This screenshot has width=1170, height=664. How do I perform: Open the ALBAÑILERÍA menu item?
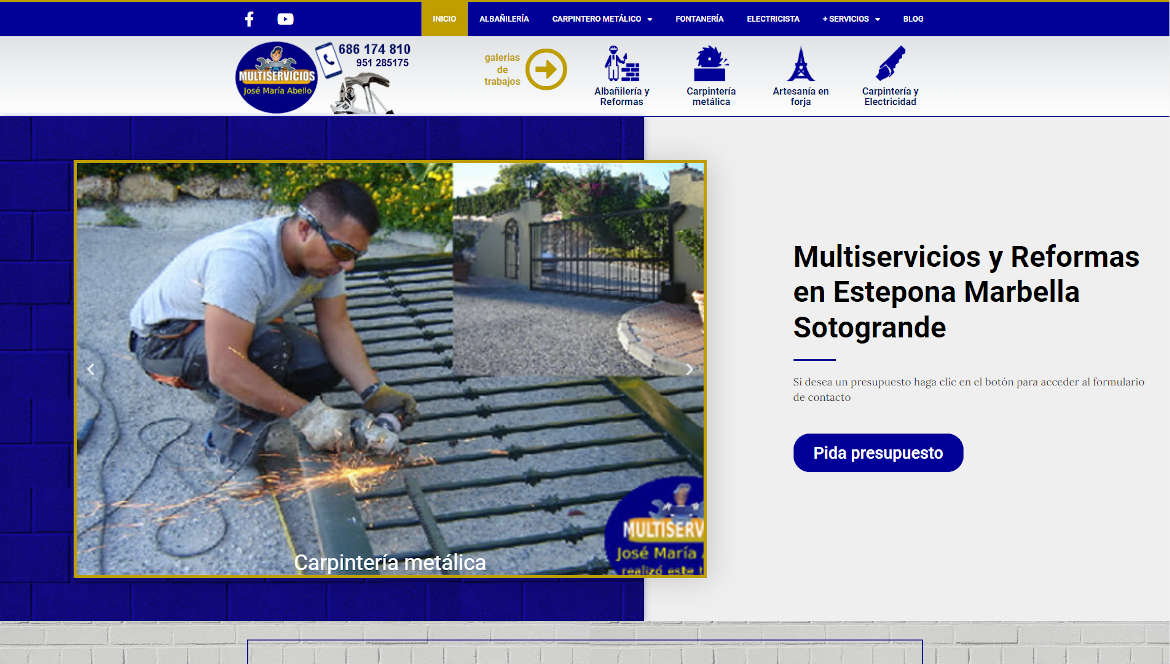(504, 19)
